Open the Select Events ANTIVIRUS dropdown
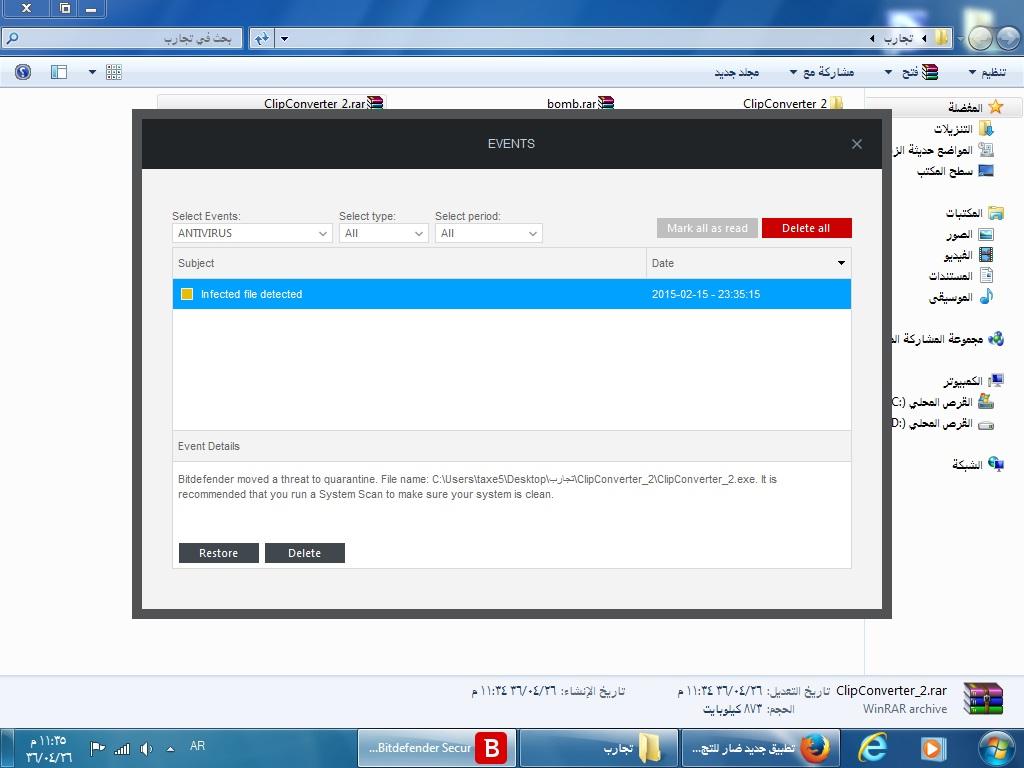The image size is (1024, 768). [x=252, y=233]
